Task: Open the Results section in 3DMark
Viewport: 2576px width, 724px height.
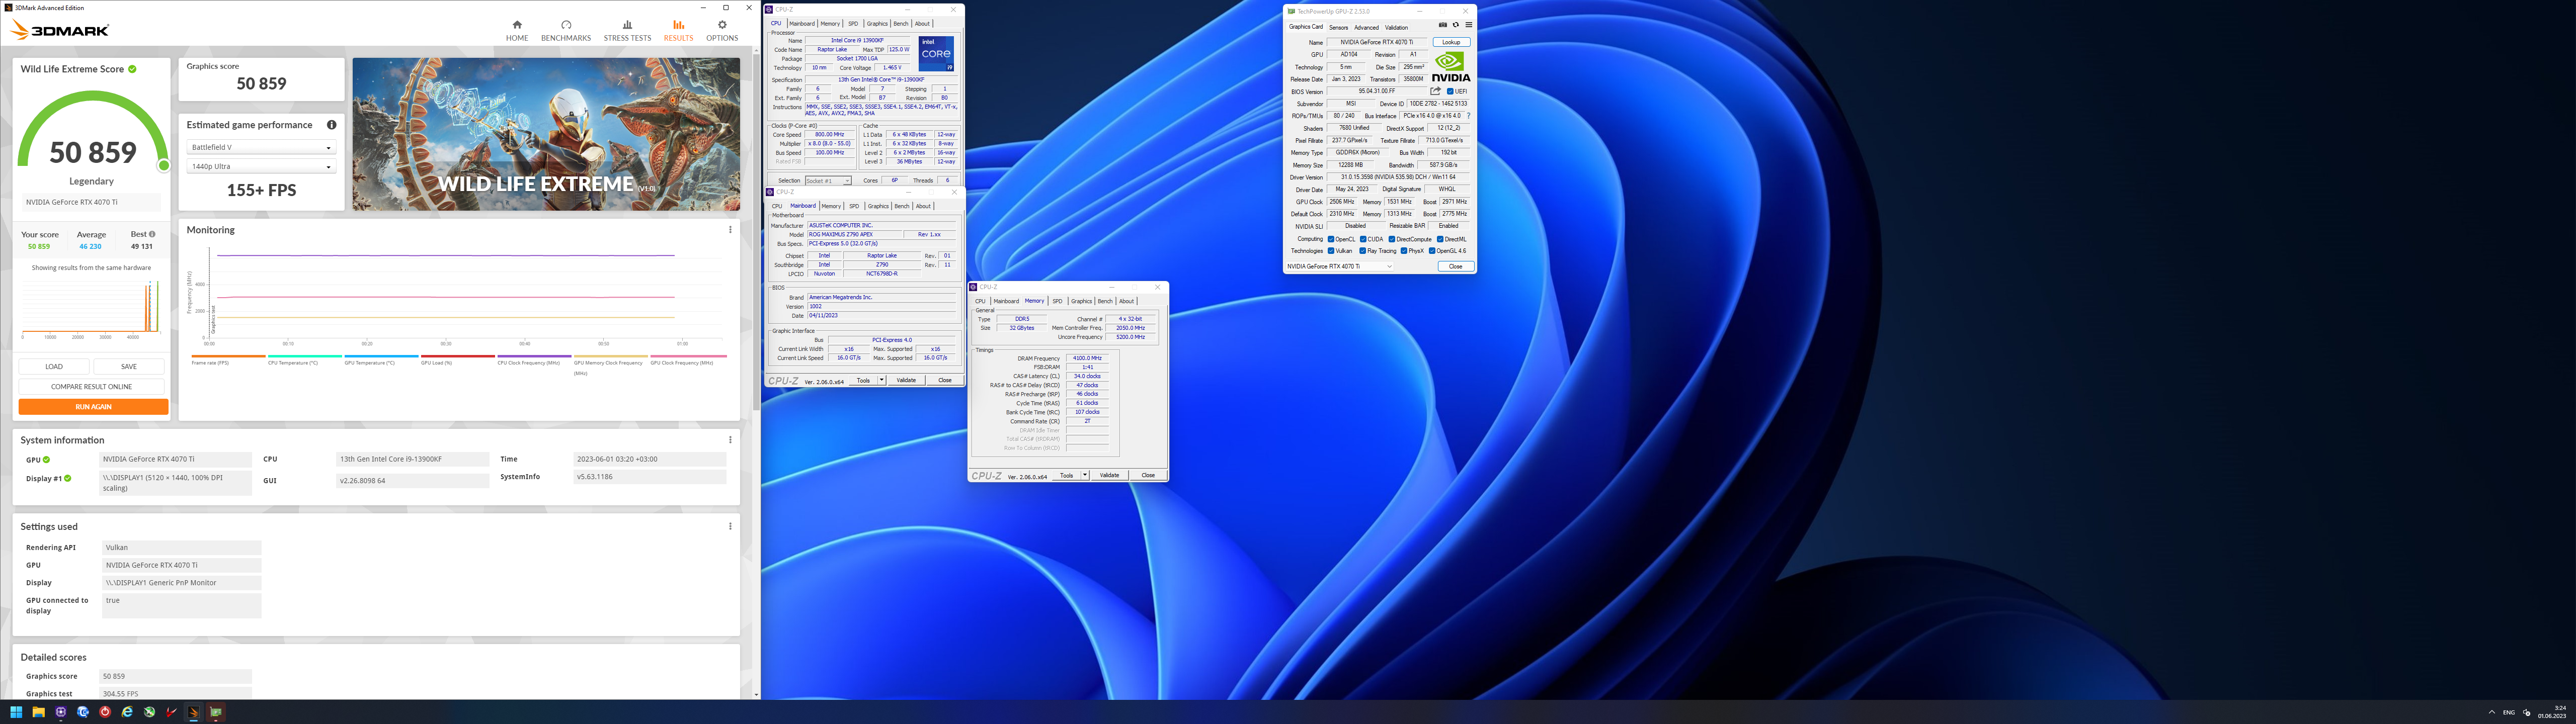Action: (678, 30)
